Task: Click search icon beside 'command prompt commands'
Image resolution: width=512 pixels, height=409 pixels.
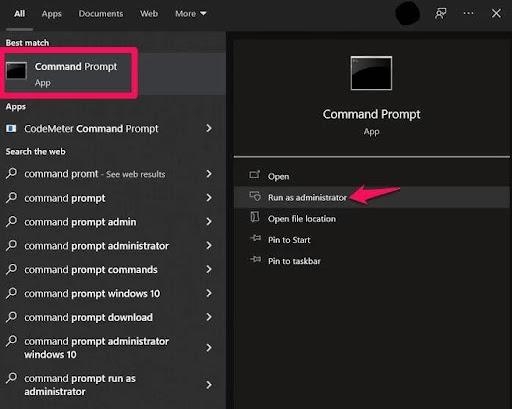Action: pyautogui.click(x=11, y=269)
